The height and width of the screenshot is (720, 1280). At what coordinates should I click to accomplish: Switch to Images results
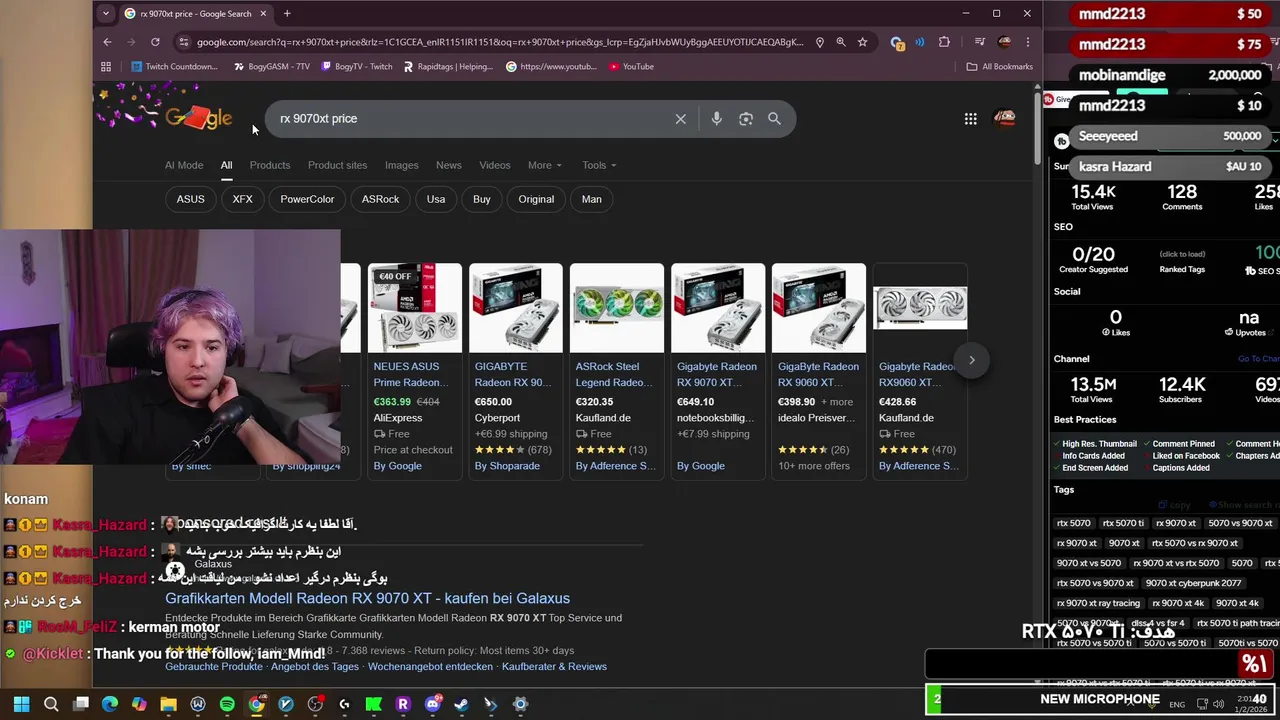tap(402, 165)
